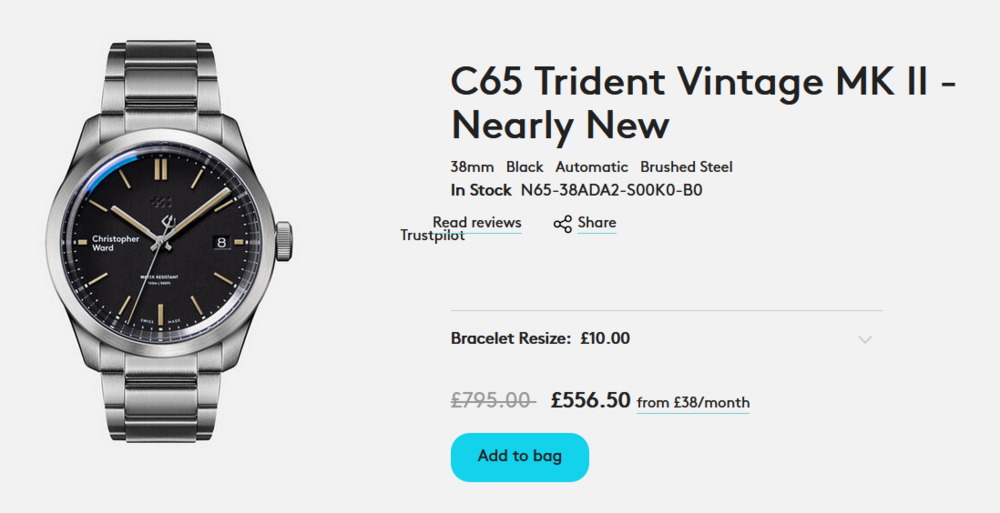Click the Trustpilot label

coord(432,236)
